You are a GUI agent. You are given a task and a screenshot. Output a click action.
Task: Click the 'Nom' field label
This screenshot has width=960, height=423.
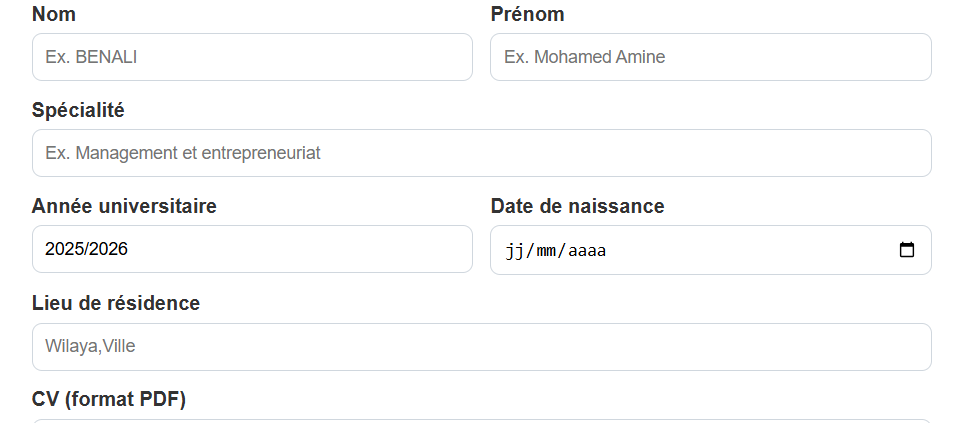tap(54, 14)
